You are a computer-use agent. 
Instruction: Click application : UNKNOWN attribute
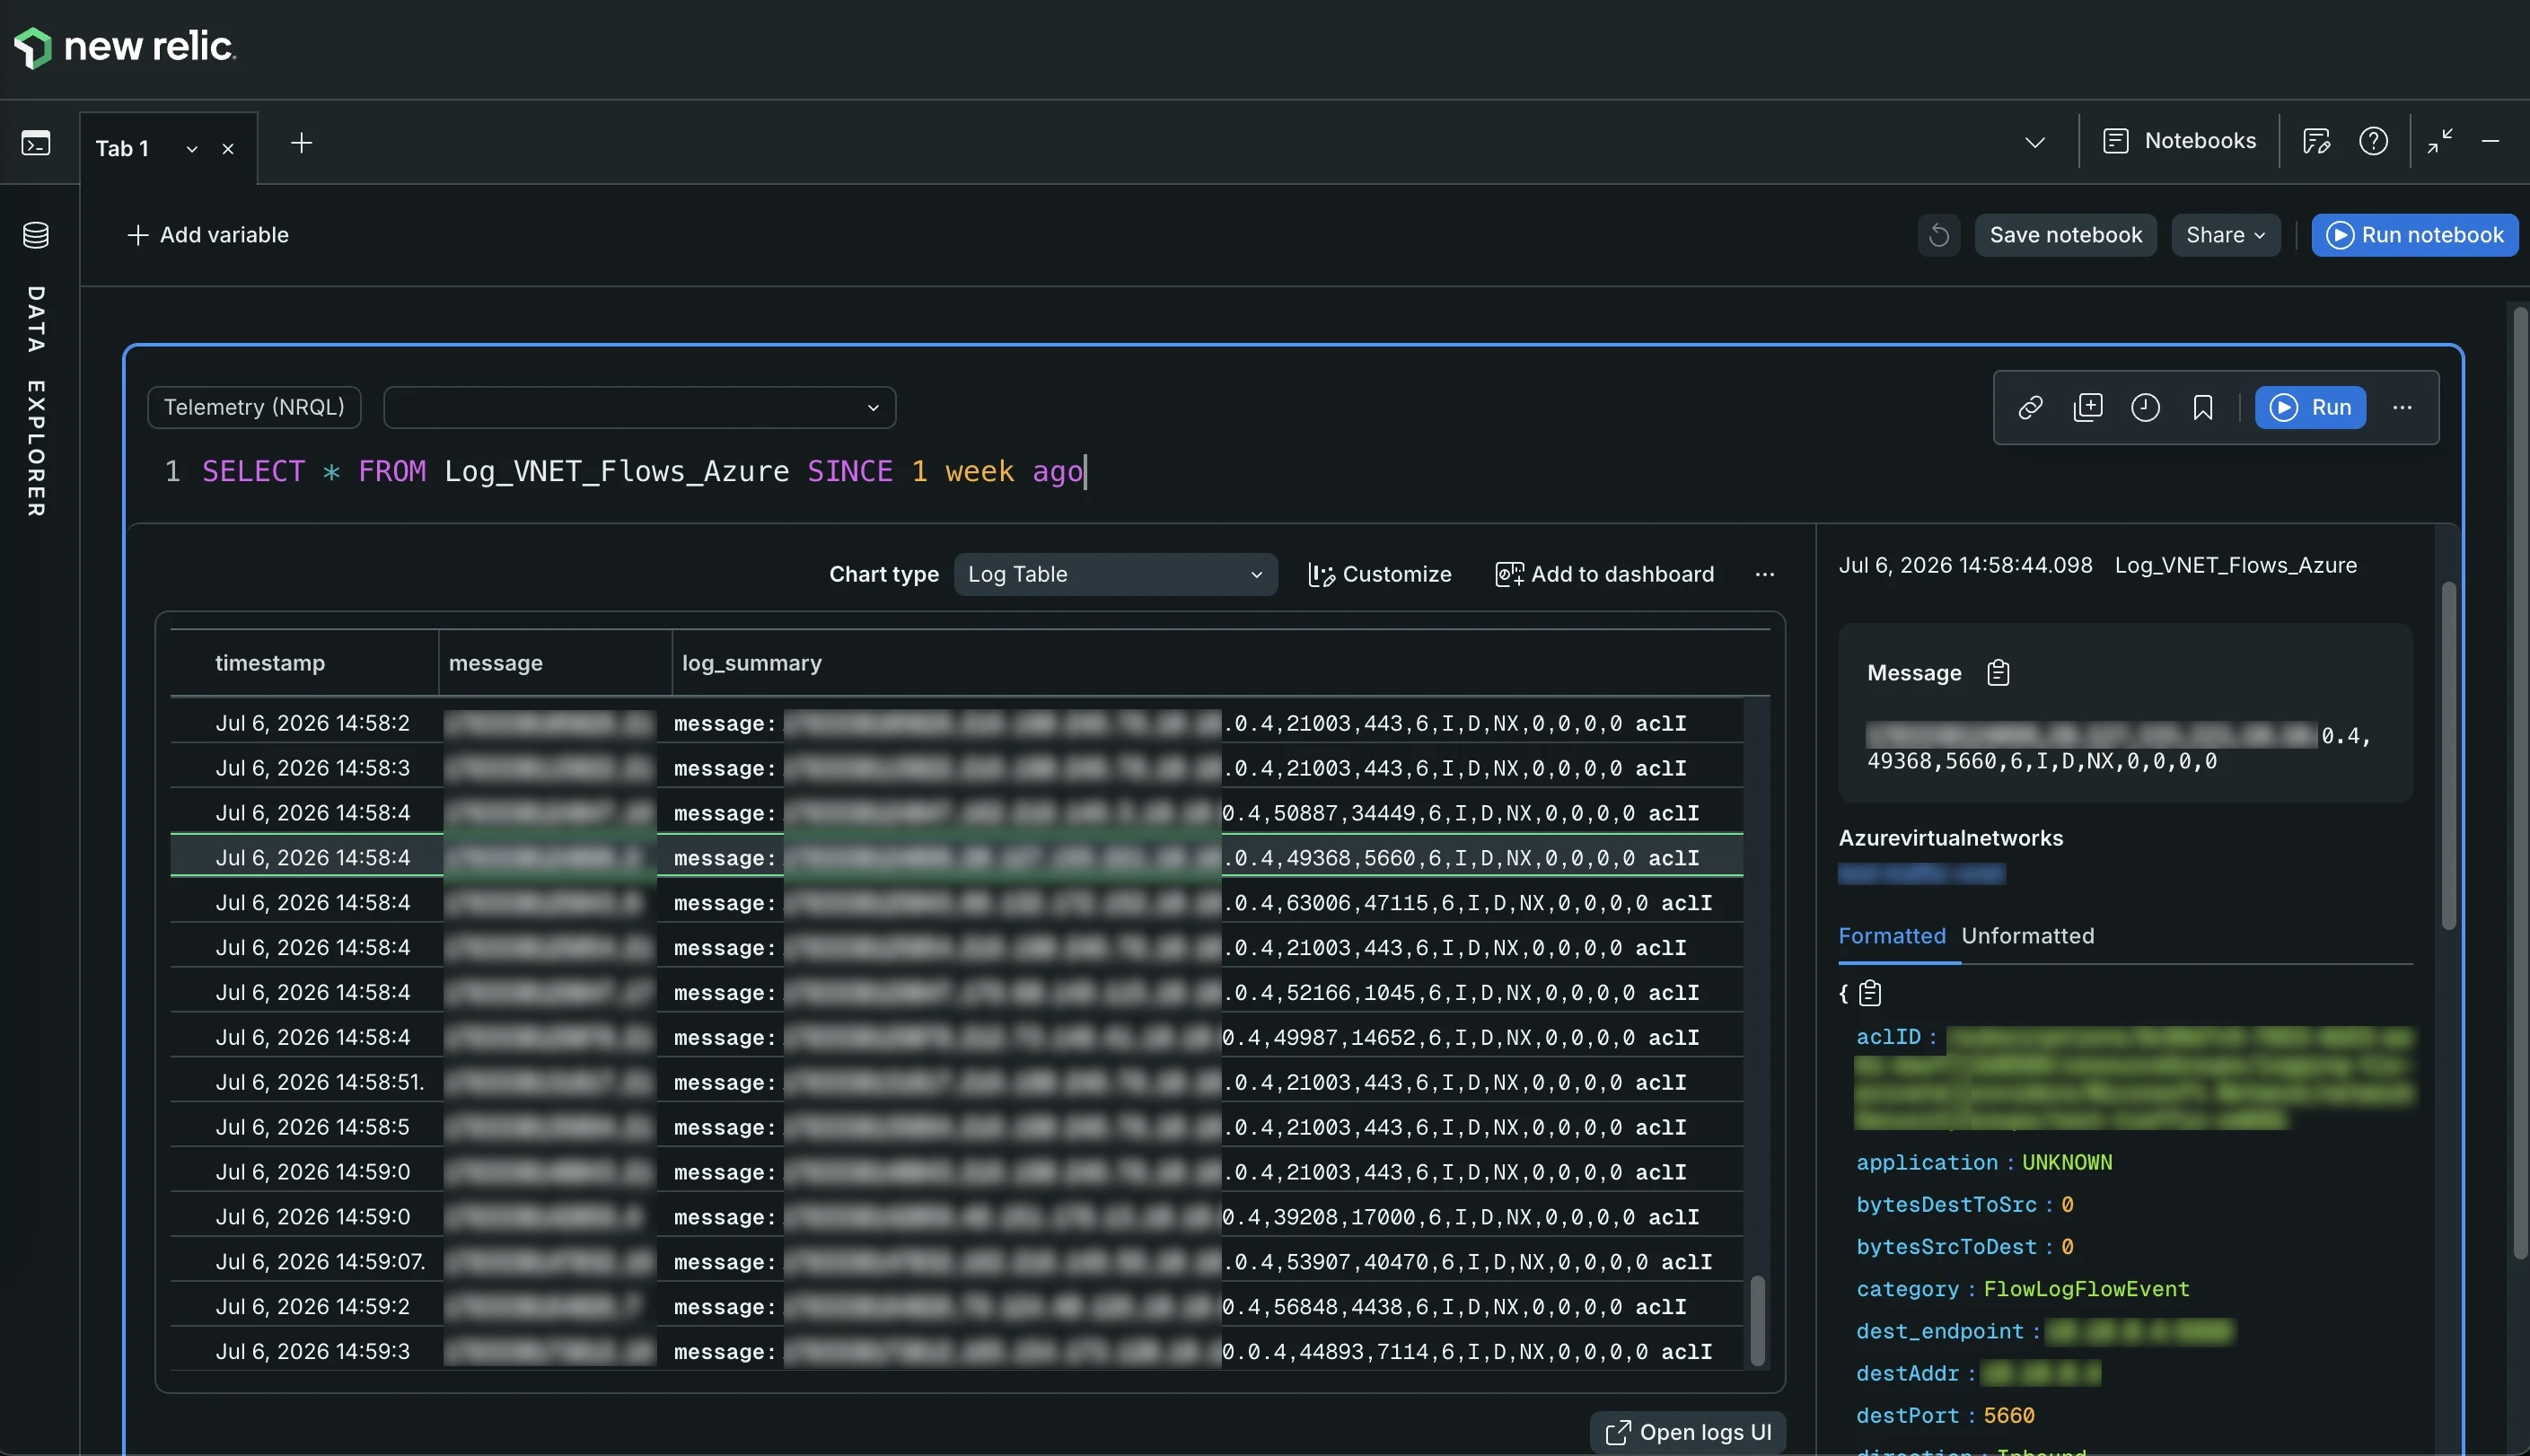coord(1984,1162)
